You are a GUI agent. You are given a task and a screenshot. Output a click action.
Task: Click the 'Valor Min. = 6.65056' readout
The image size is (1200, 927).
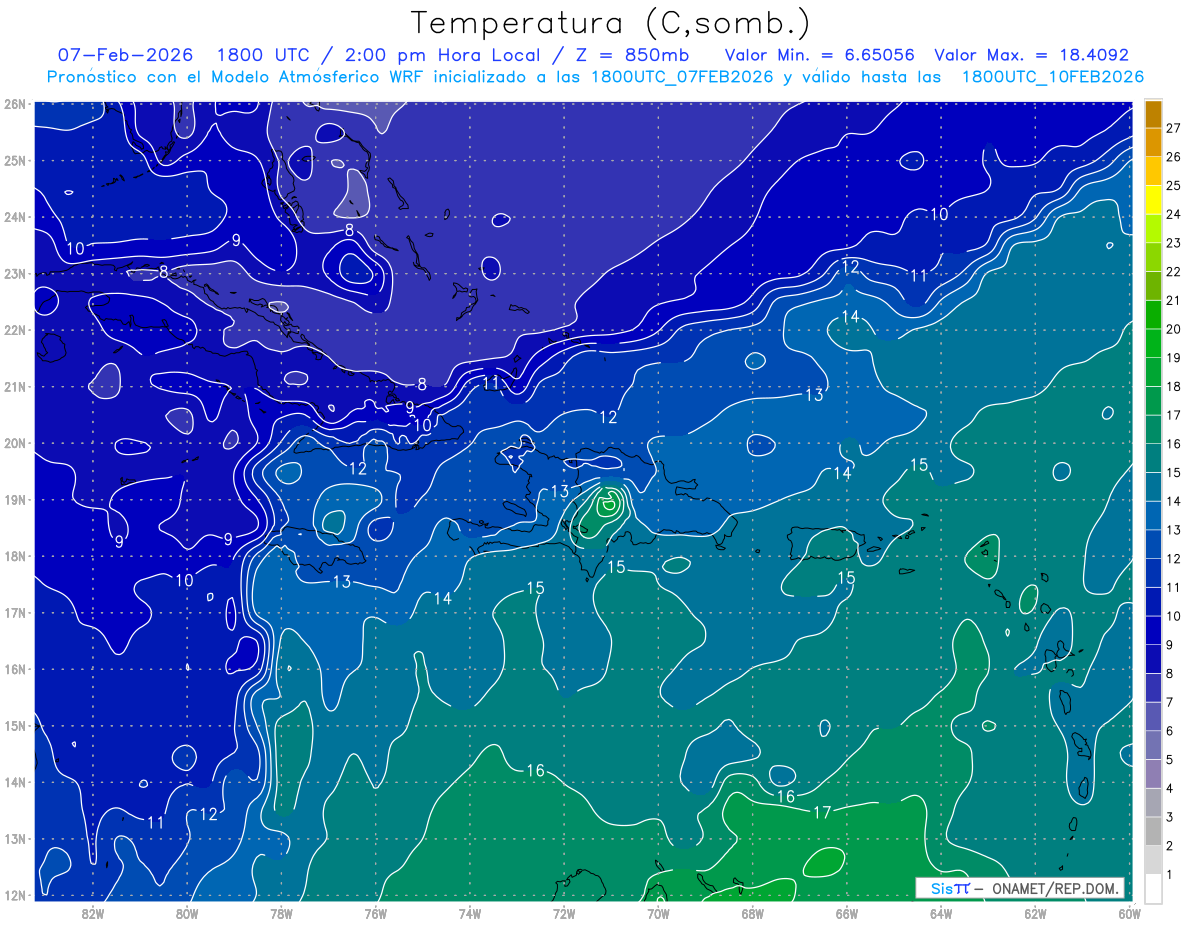point(820,55)
